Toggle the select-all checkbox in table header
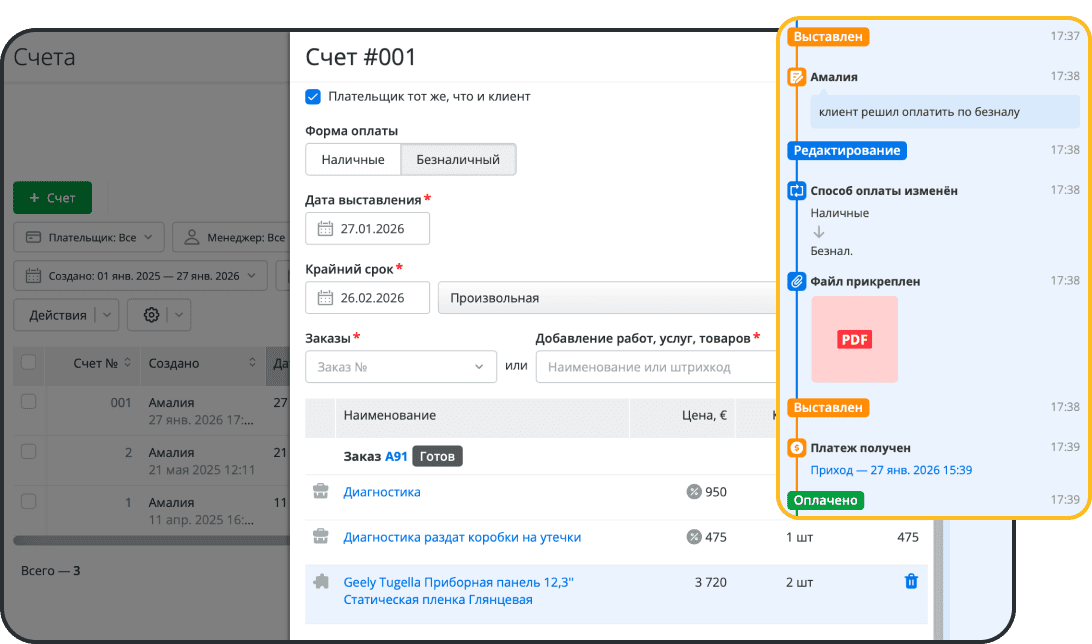Viewport: 1092px width, 644px height. pos(29,363)
